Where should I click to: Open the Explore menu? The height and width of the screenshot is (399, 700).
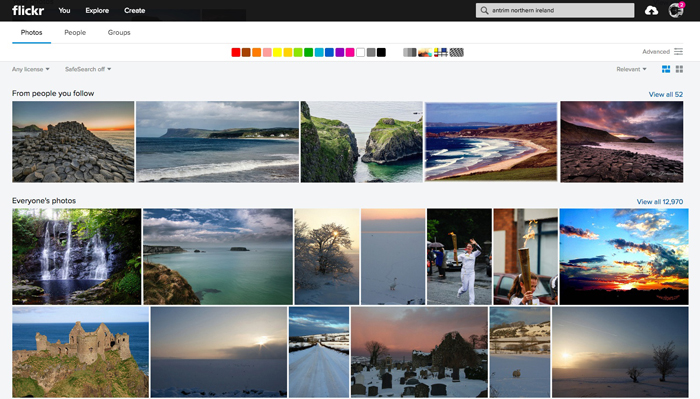[x=97, y=10]
